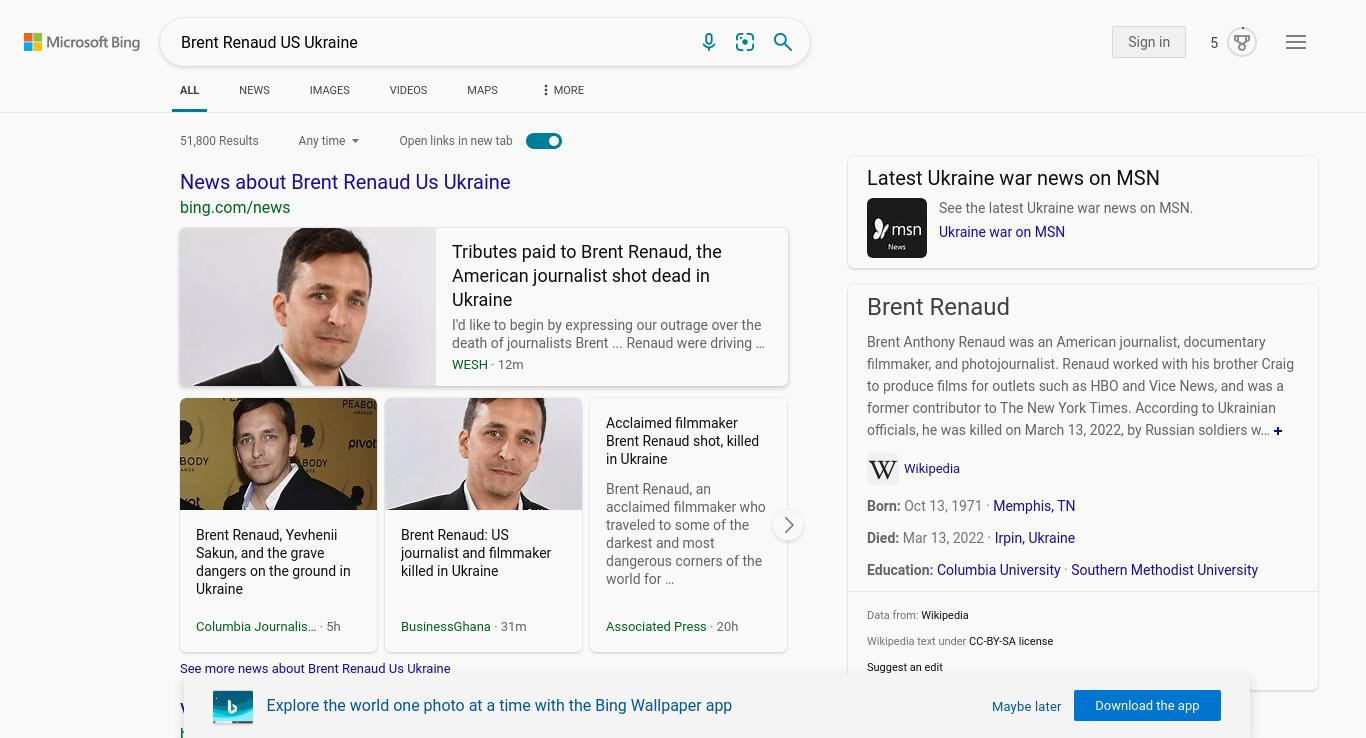This screenshot has width=1366, height=738.
Task: Open the Any time filter dropdown
Action: [x=329, y=141]
